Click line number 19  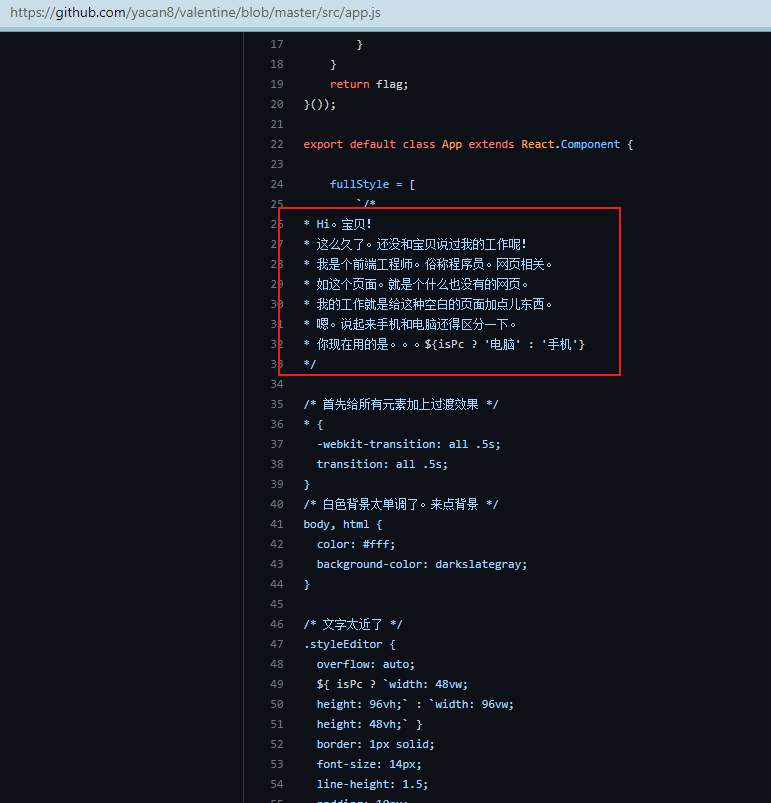276,84
